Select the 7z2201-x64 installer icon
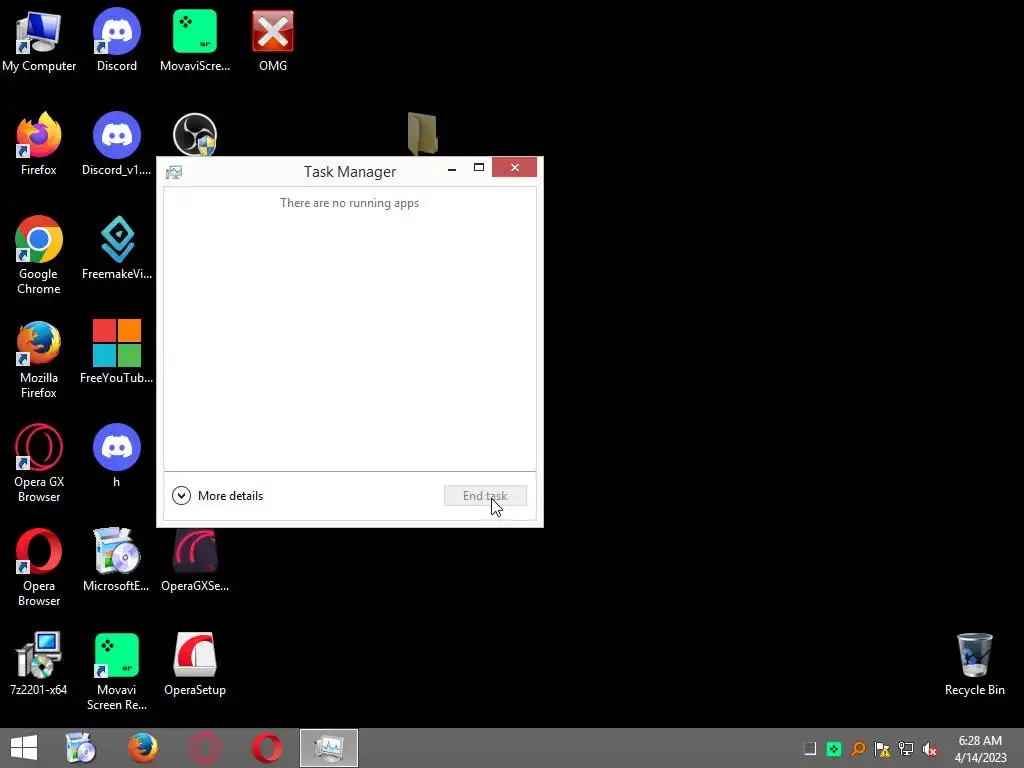1024x768 pixels. (39, 664)
